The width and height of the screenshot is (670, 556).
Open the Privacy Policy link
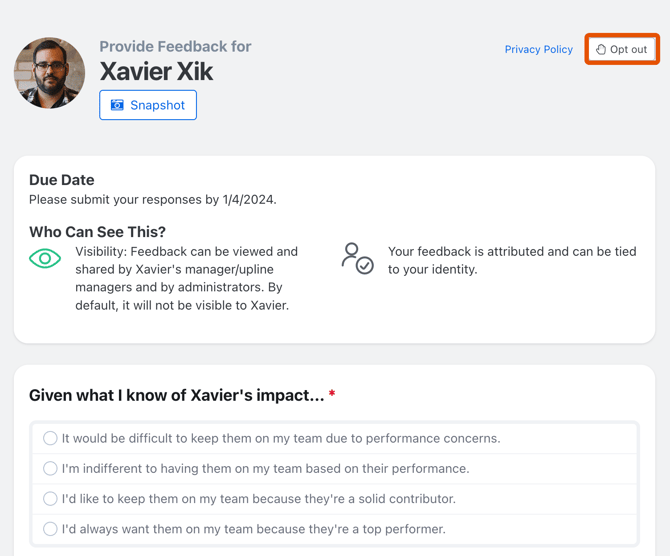click(x=538, y=49)
